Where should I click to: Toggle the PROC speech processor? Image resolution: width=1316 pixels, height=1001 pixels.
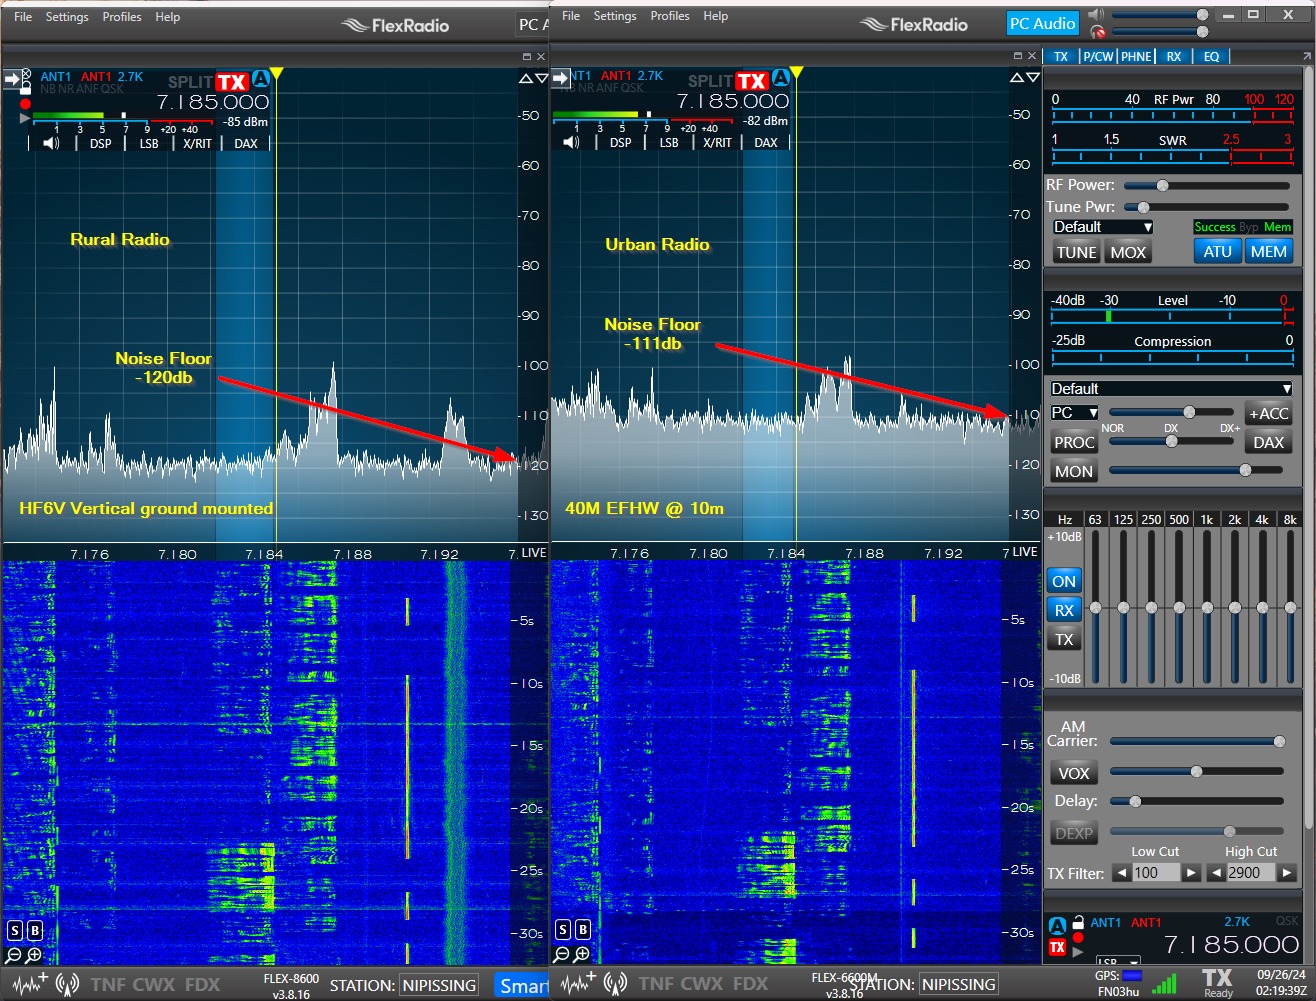click(1074, 442)
